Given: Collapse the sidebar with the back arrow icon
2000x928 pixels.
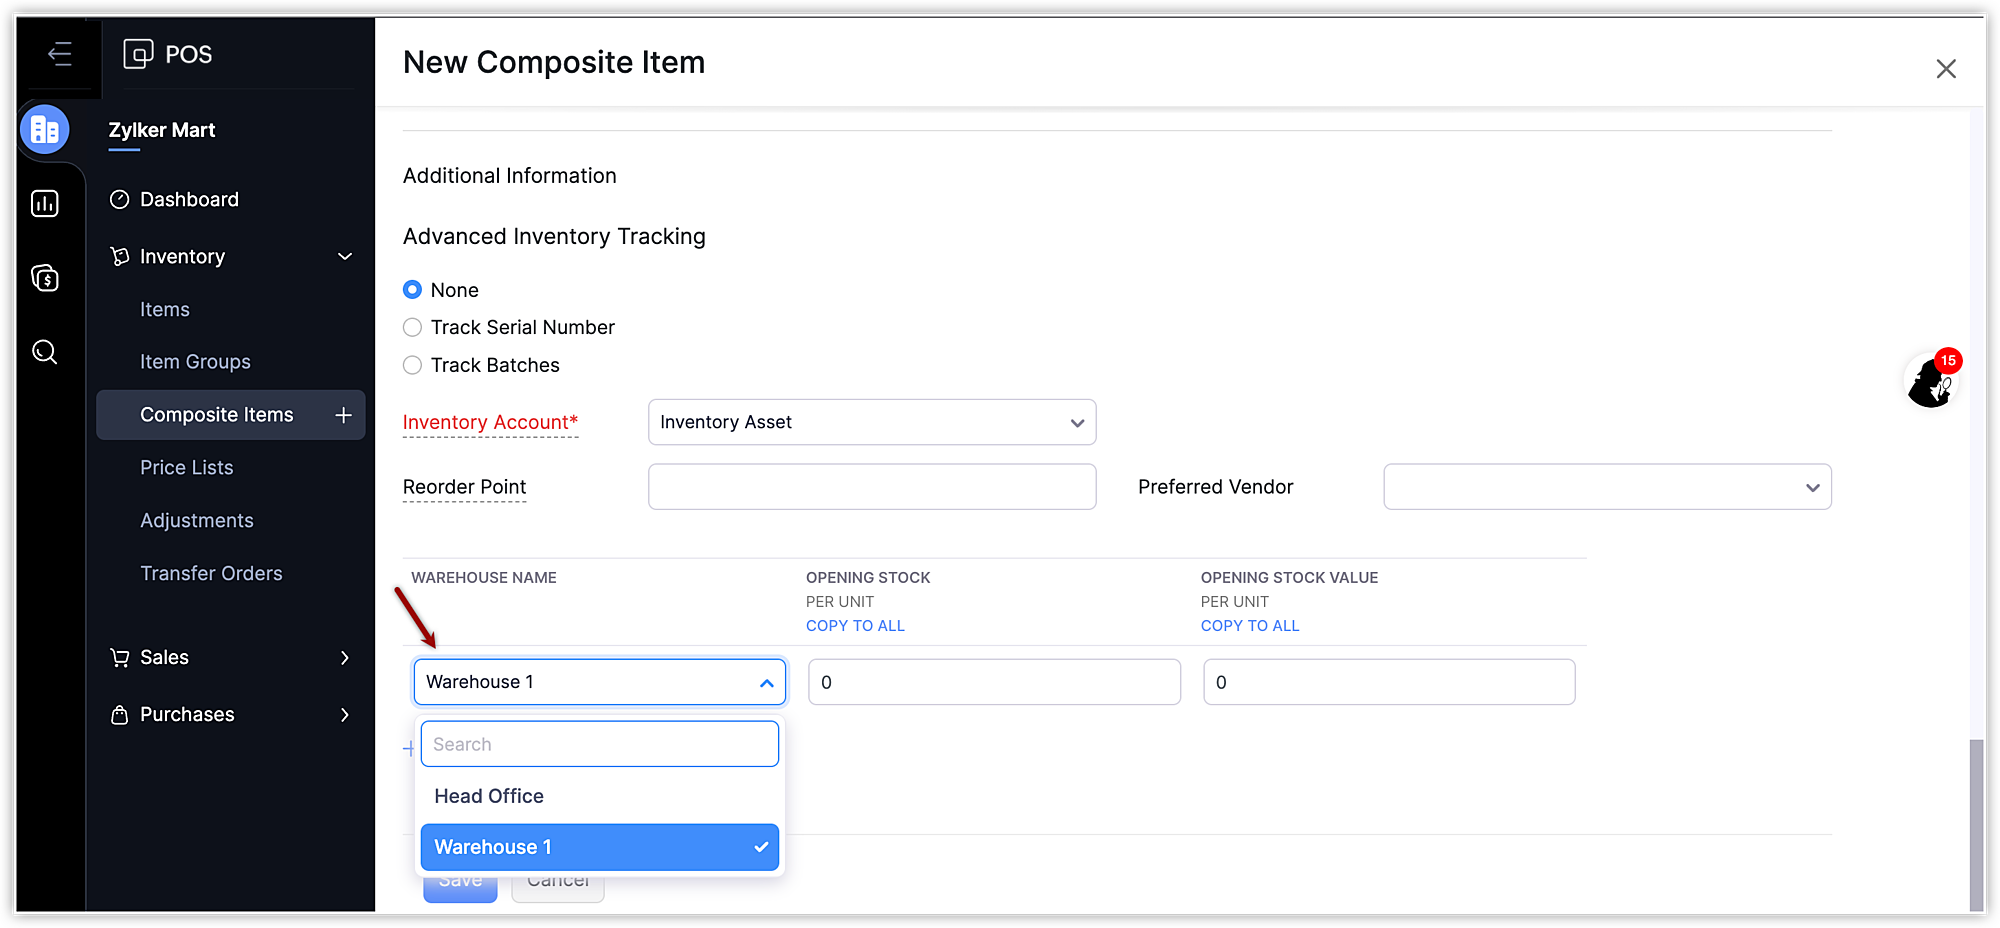Looking at the screenshot, I should point(60,54).
